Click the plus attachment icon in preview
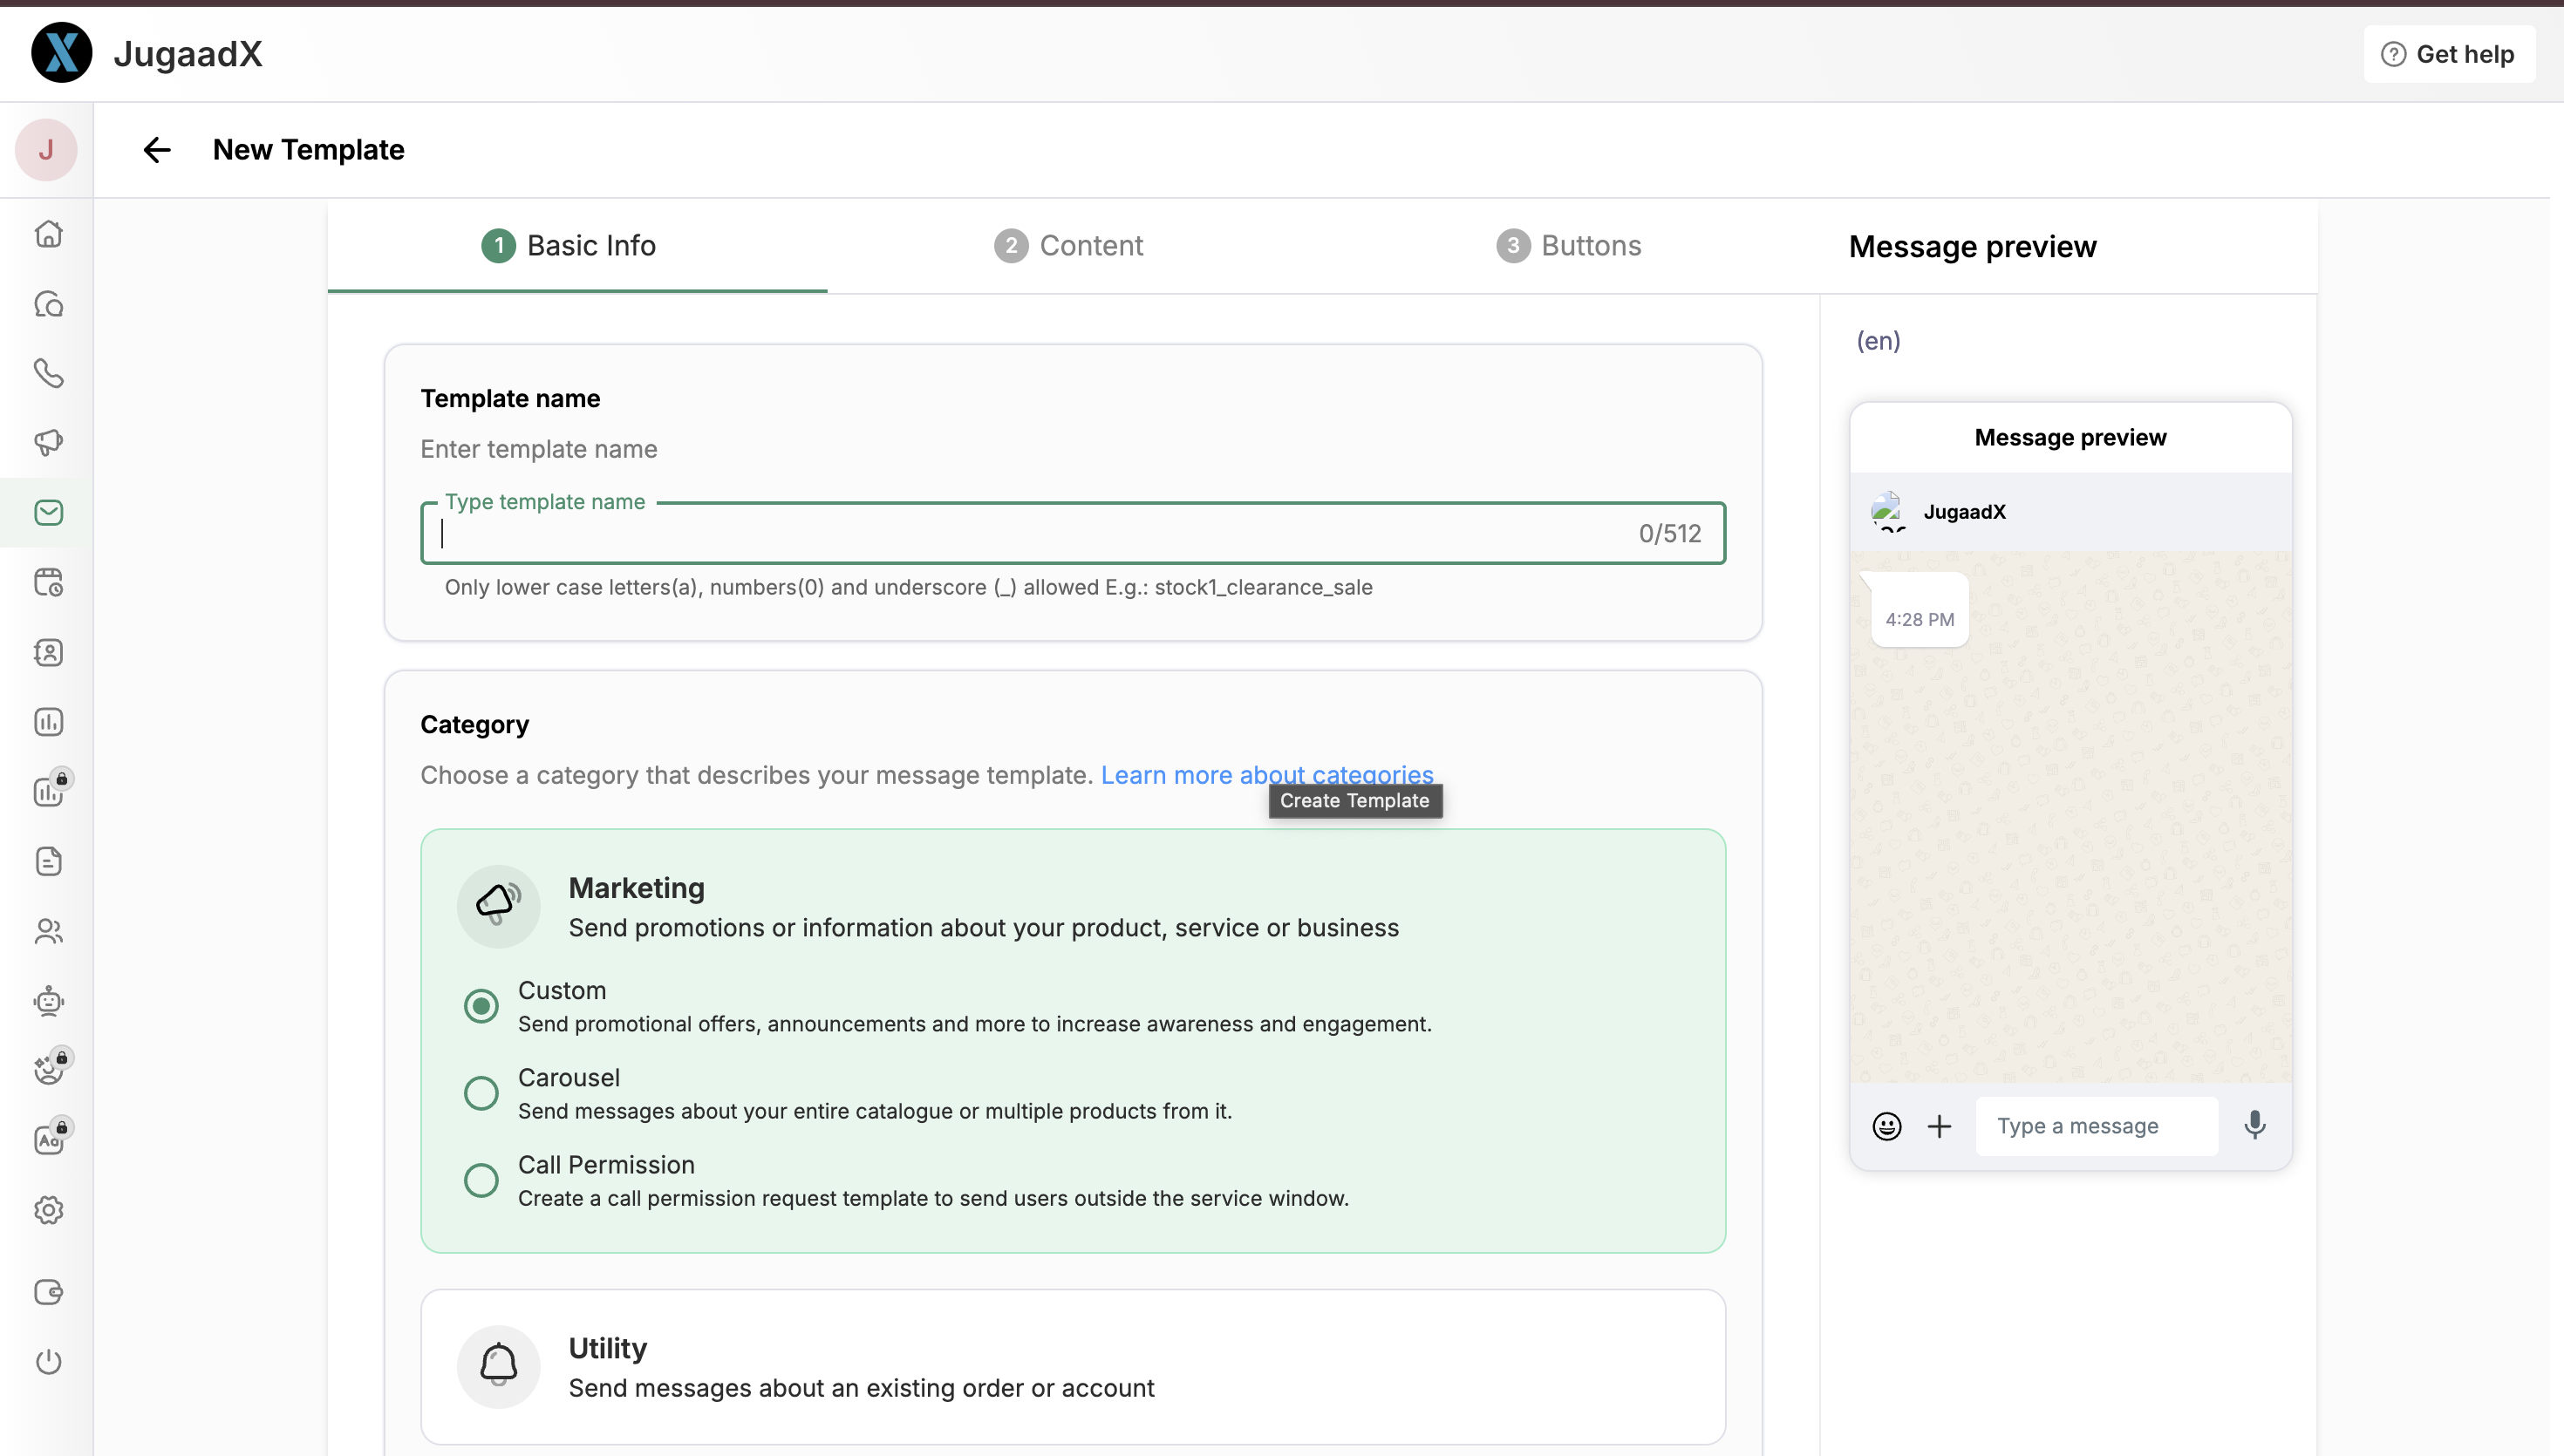The width and height of the screenshot is (2564, 1456). [1939, 1126]
